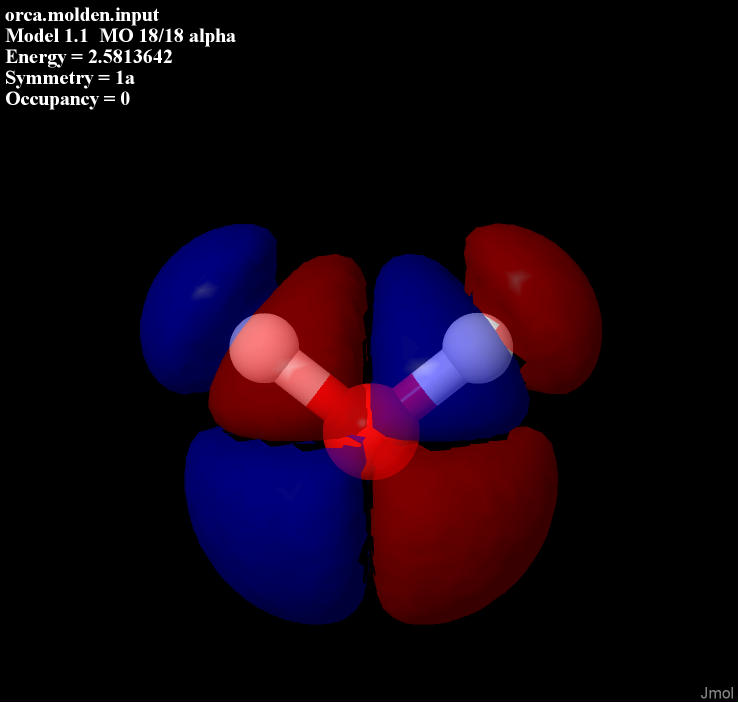Click the bond between oxygen and left hydrogen
Image resolution: width=738 pixels, height=702 pixels.
pyautogui.click(x=313, y=383)
